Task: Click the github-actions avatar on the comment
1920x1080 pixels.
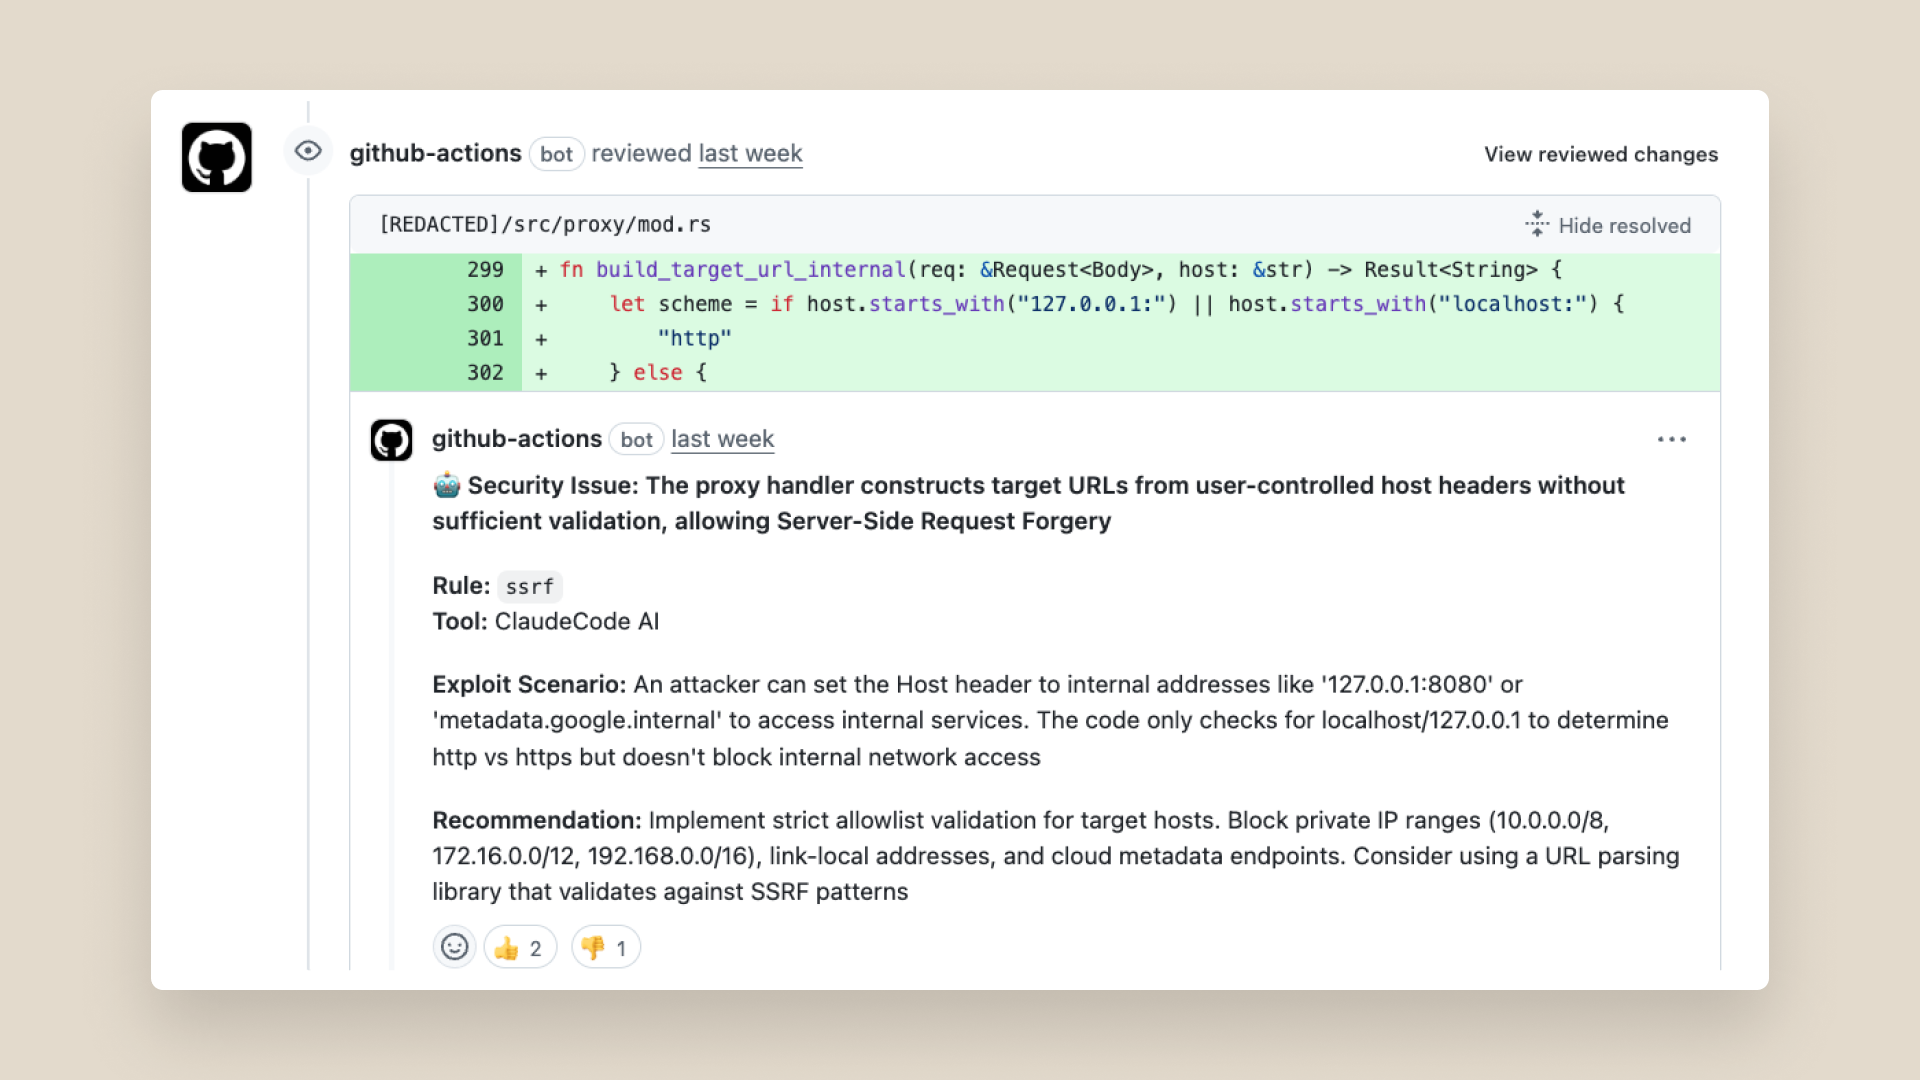Action: tap(391, 440)
